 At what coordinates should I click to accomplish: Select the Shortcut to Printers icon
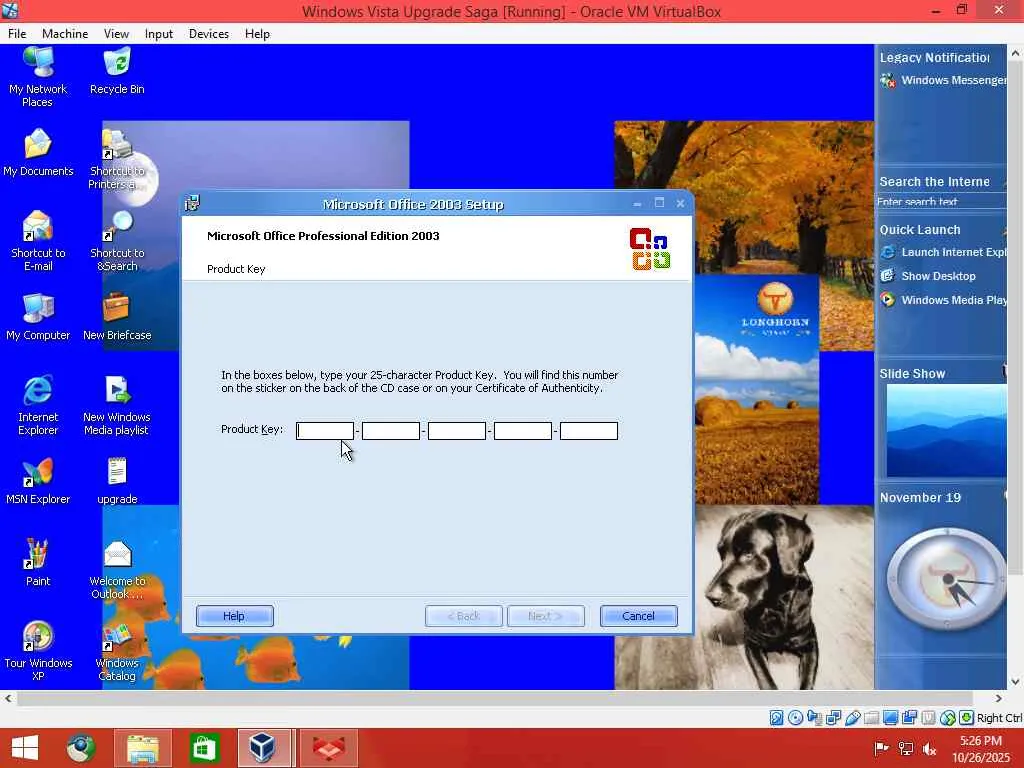[117, 159]
